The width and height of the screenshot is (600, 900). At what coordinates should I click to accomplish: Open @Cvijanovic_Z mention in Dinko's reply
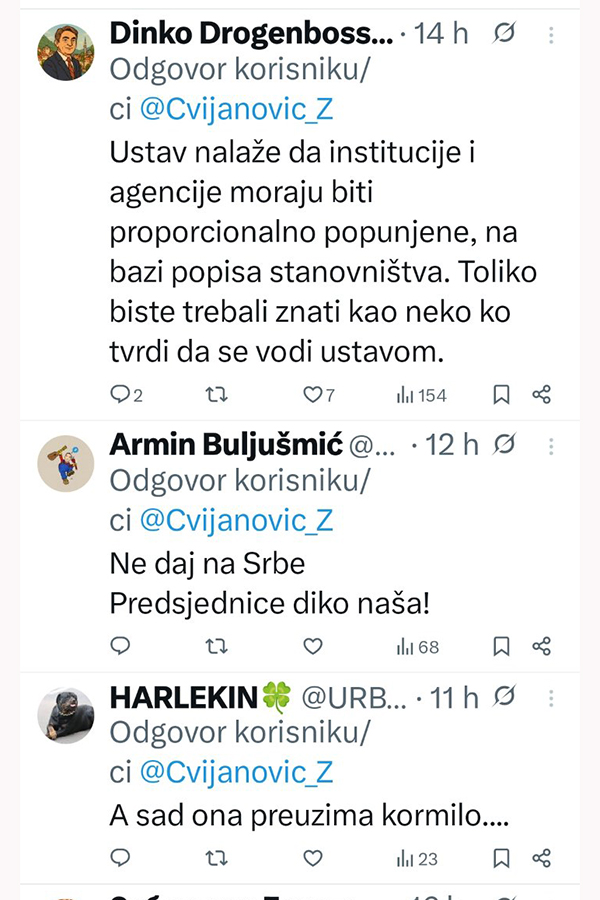(236, 110)
